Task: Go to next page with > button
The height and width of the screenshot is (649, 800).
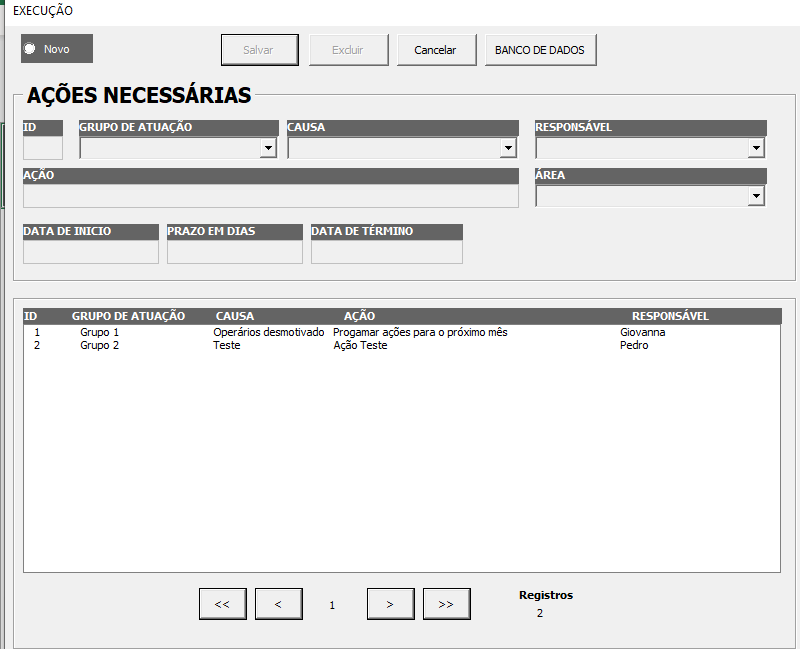Action: 390,604
